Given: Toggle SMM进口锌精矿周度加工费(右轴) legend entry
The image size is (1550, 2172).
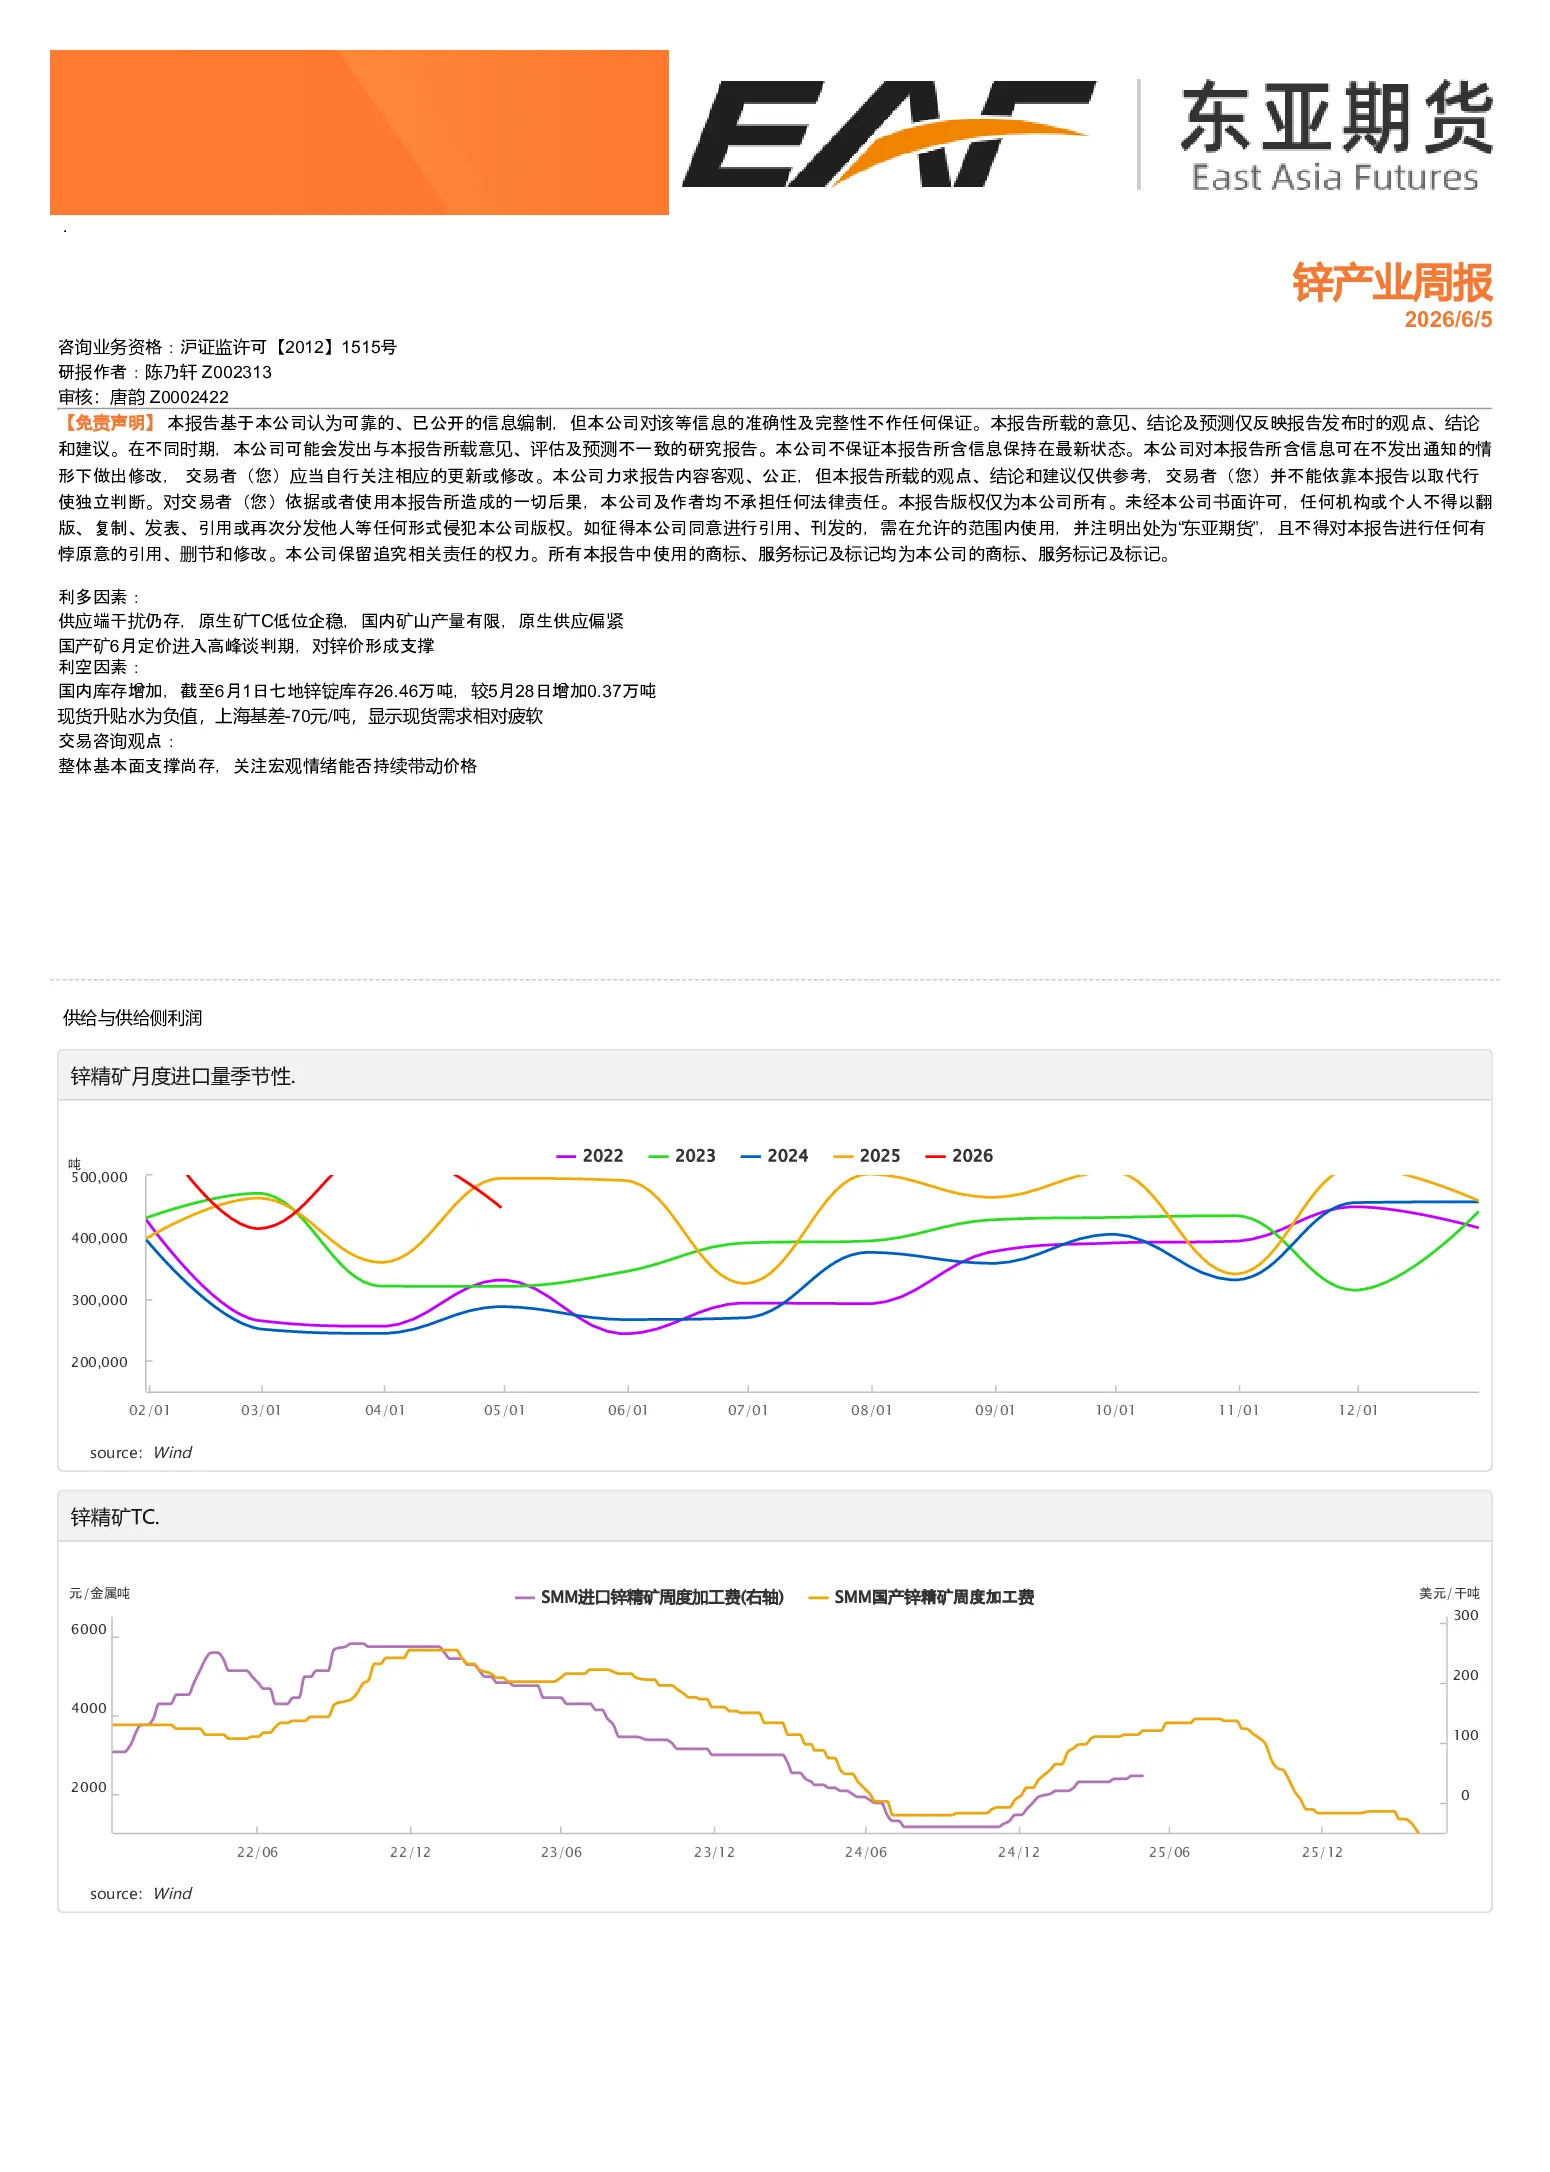Looking at the screenshot, I should coord(650,1597).
